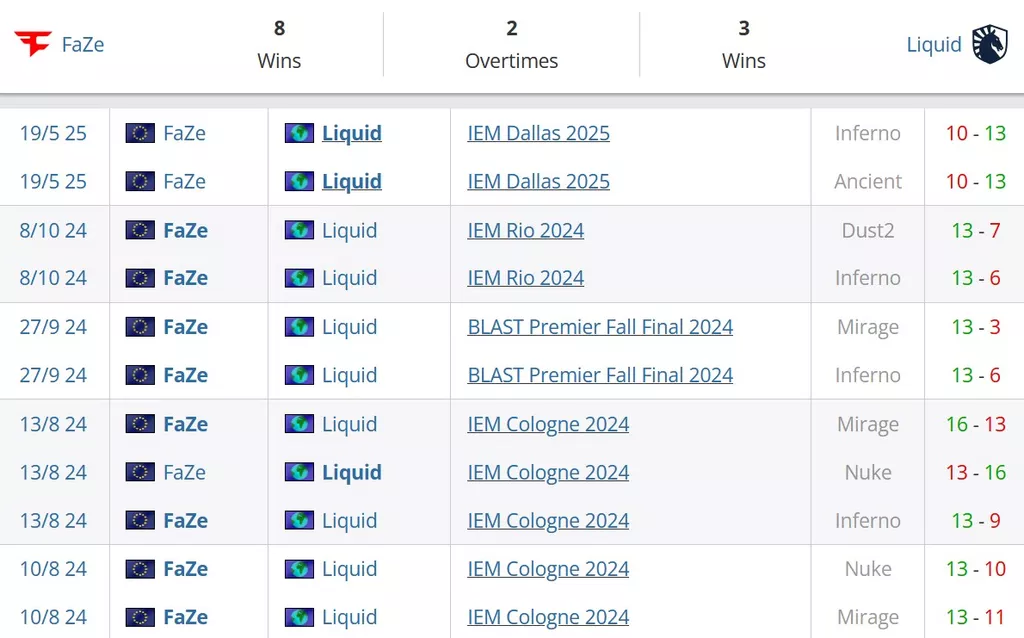Click the FaZe red logo icon

coord(33,44)
